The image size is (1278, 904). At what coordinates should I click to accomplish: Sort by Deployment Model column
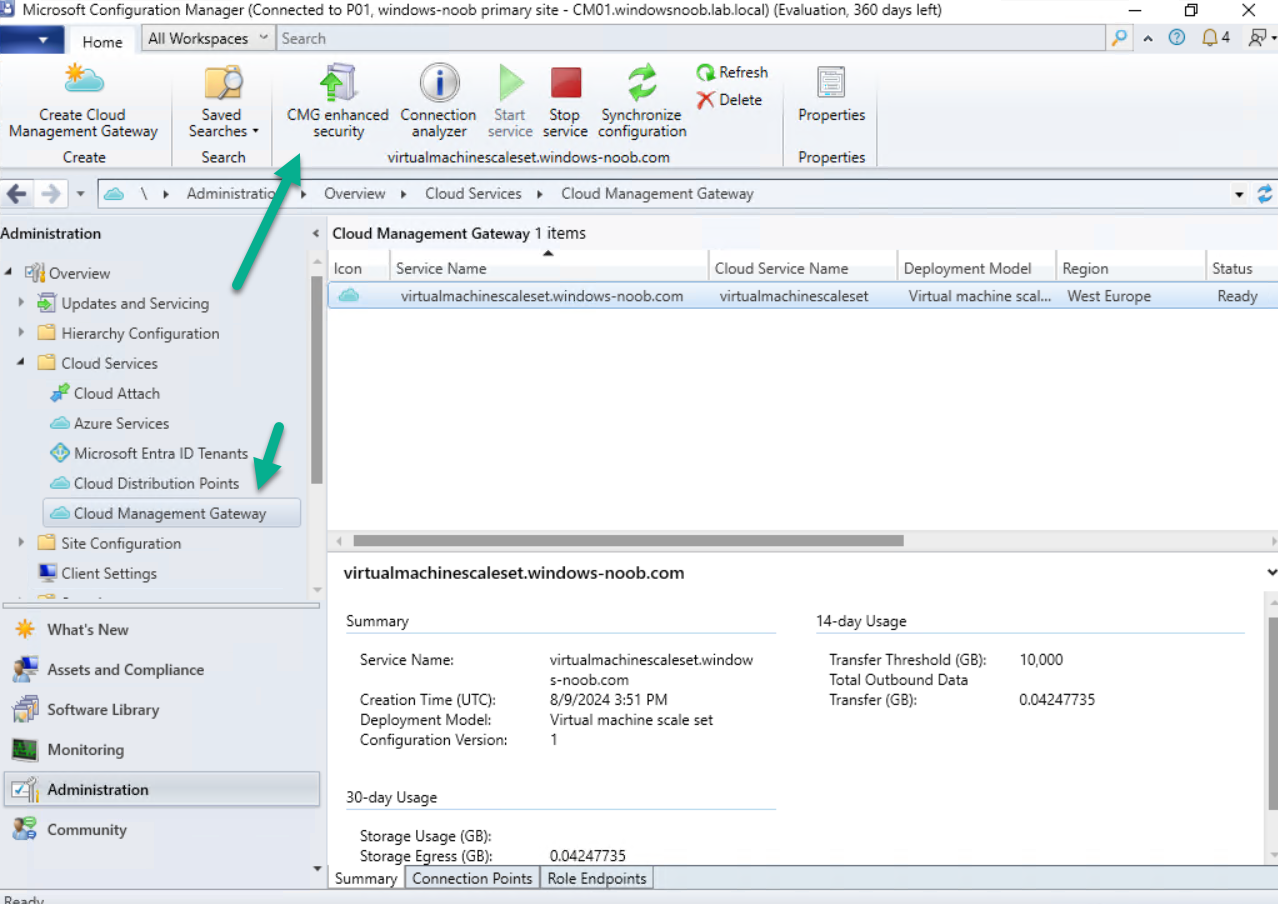click(x=976, y=268)
